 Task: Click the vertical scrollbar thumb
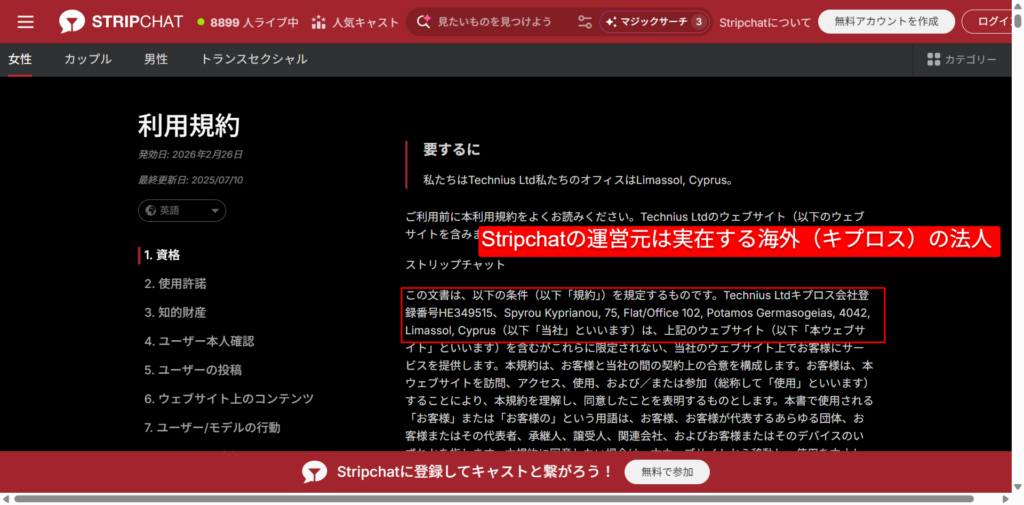click(1017, 20)
